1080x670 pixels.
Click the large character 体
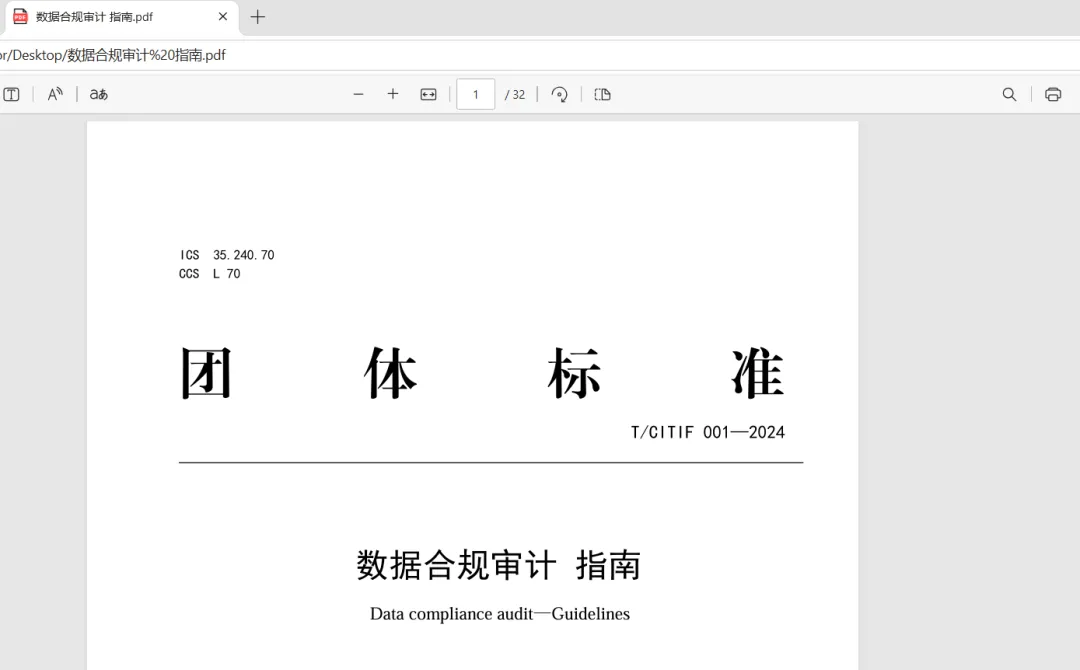(390, 373)
